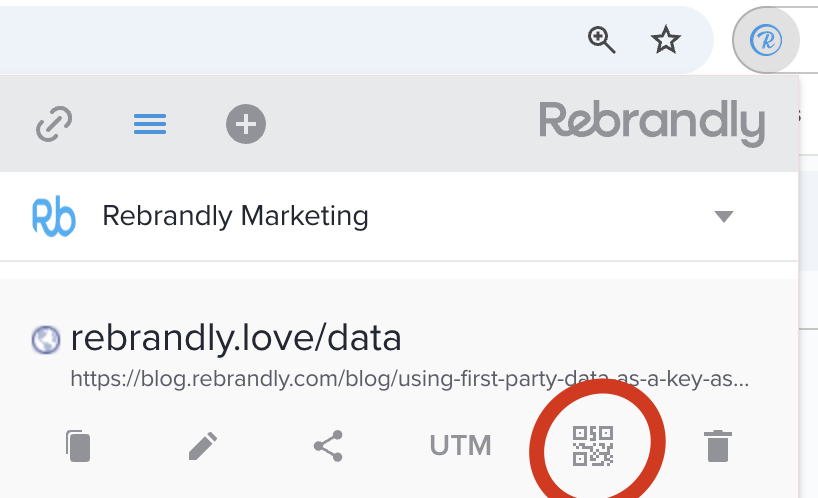This screenshot has height=498, width=818.
Task: Click the Rb workspace logo
Action: click(54, 216)
